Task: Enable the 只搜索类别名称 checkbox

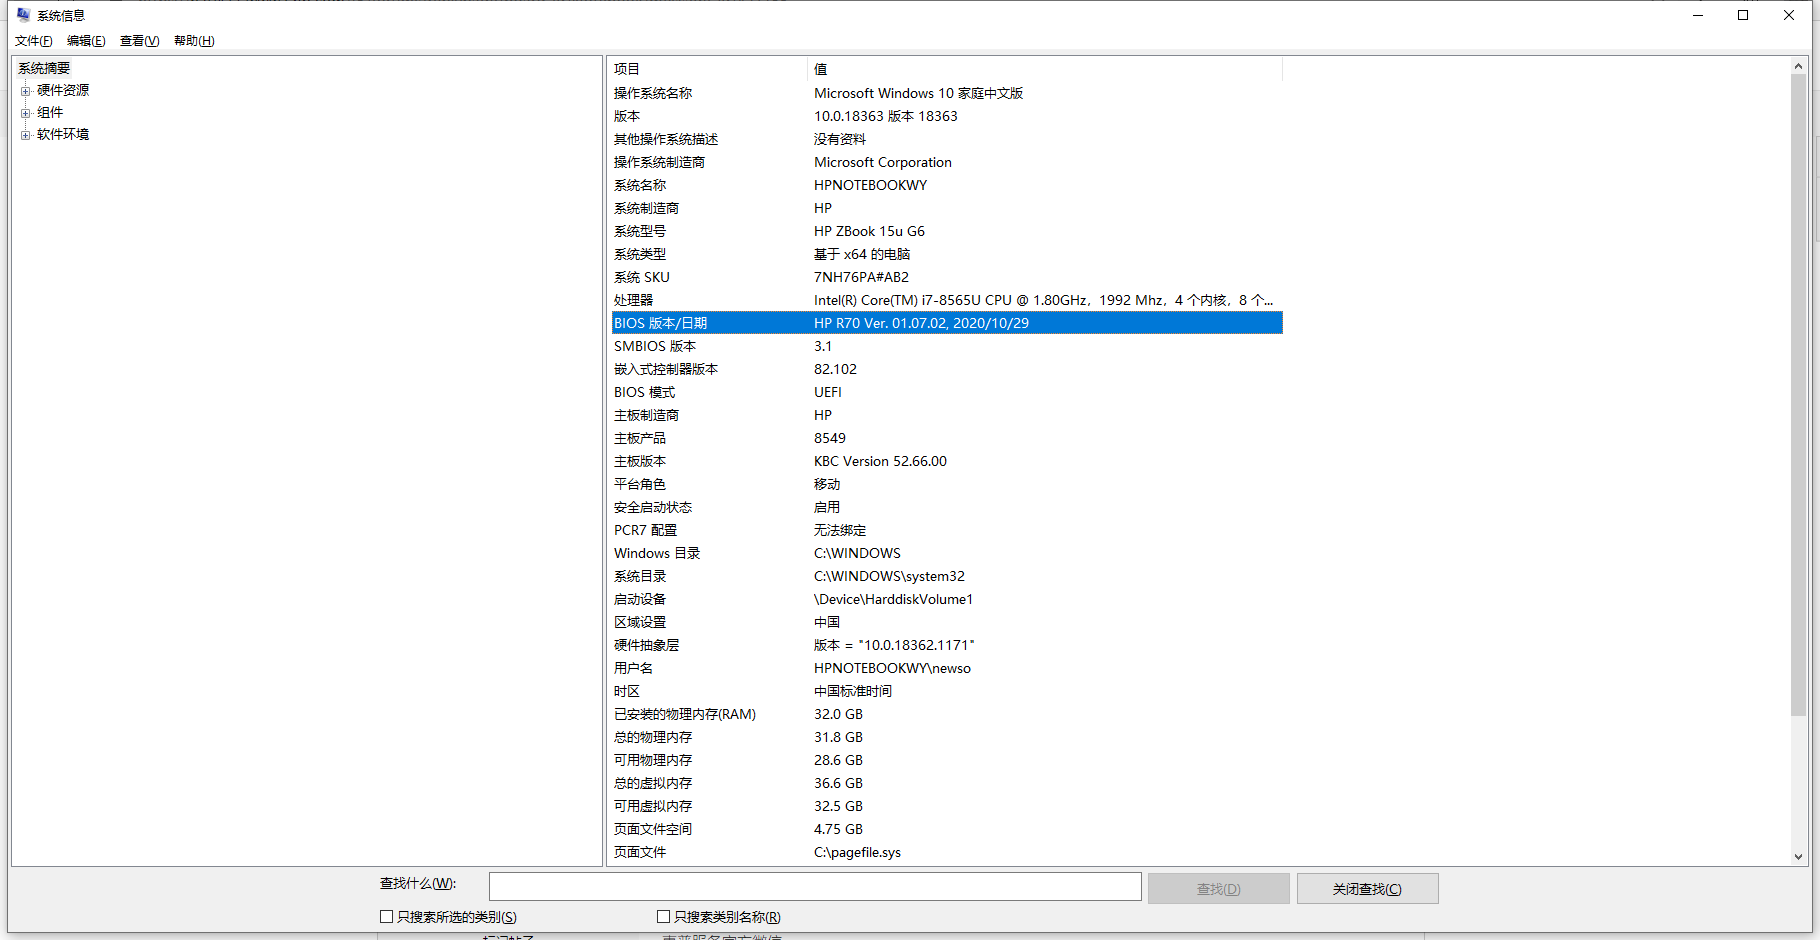Action: tap(663, 916)
